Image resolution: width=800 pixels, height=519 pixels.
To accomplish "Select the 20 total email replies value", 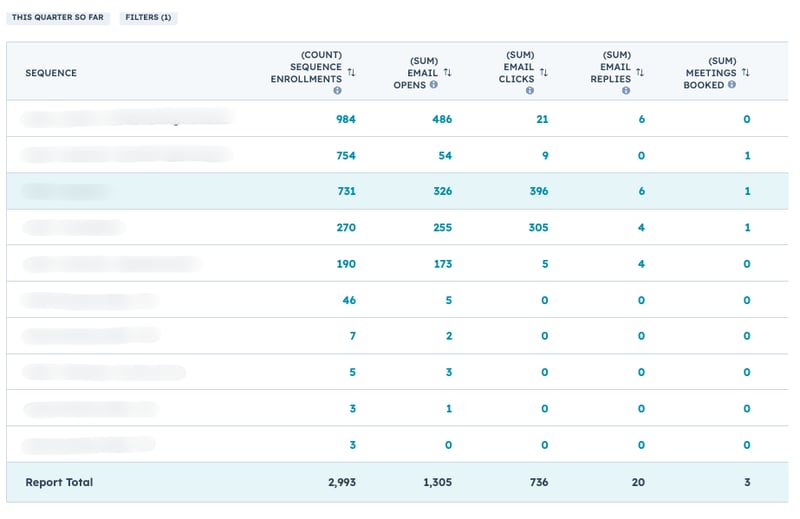I will (x=638, y=482).
